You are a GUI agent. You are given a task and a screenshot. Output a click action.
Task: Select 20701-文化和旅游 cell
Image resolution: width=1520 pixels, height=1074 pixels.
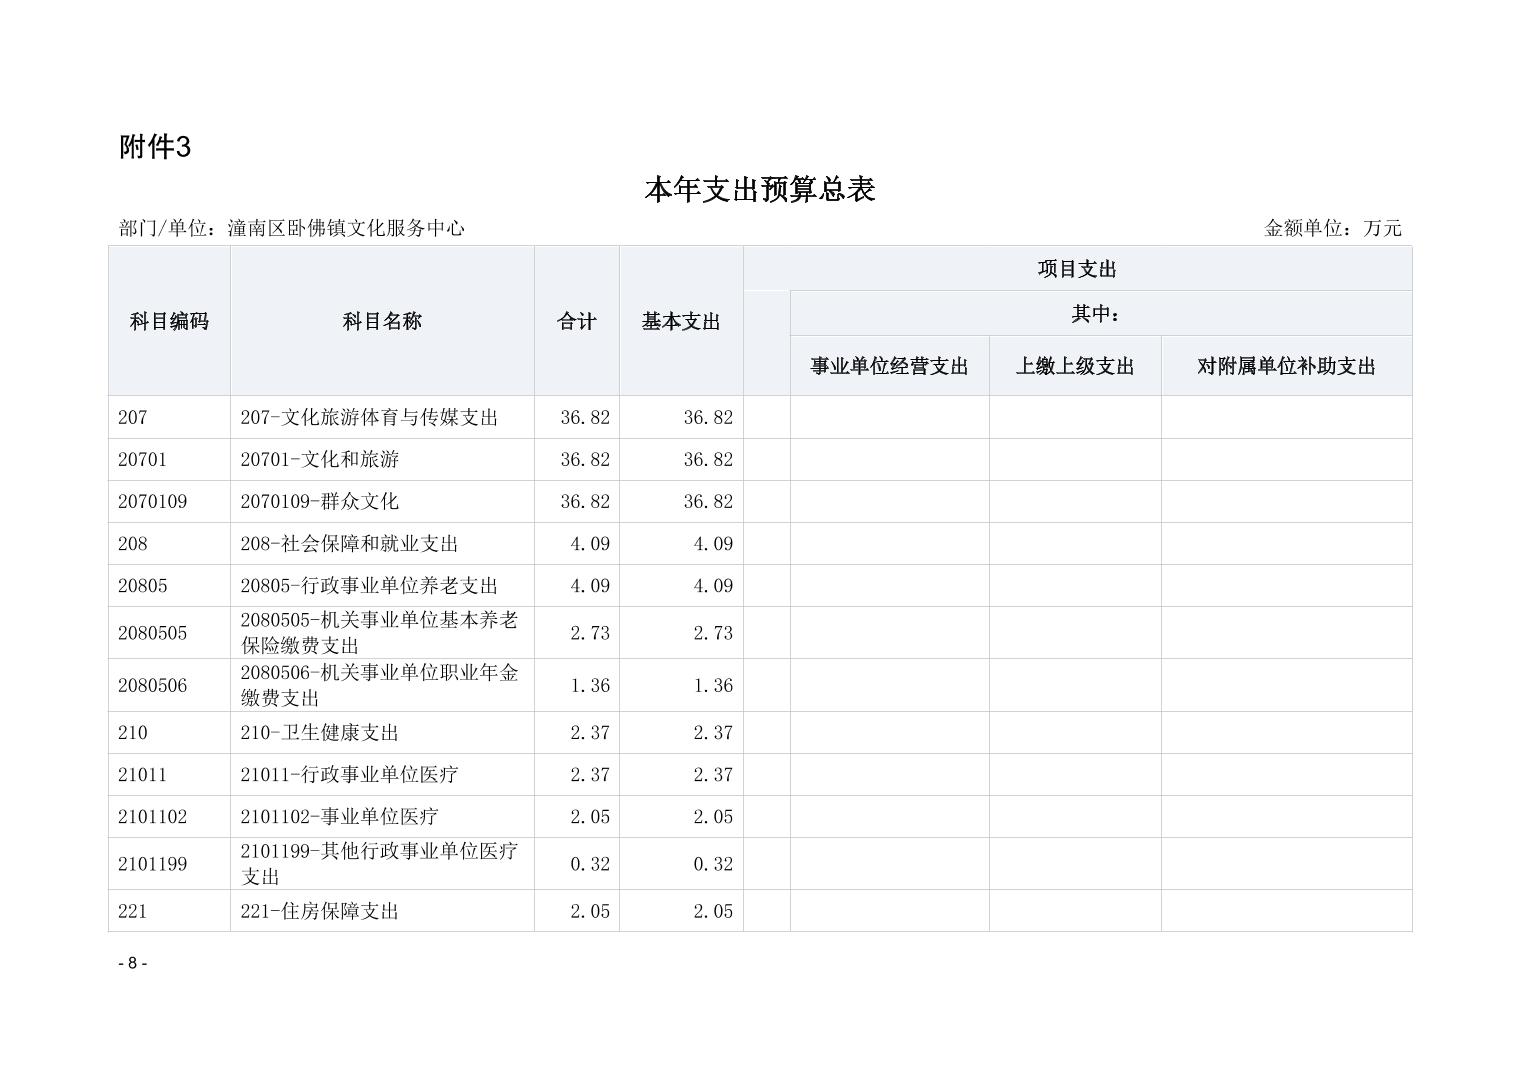click(x=382, y=459)
